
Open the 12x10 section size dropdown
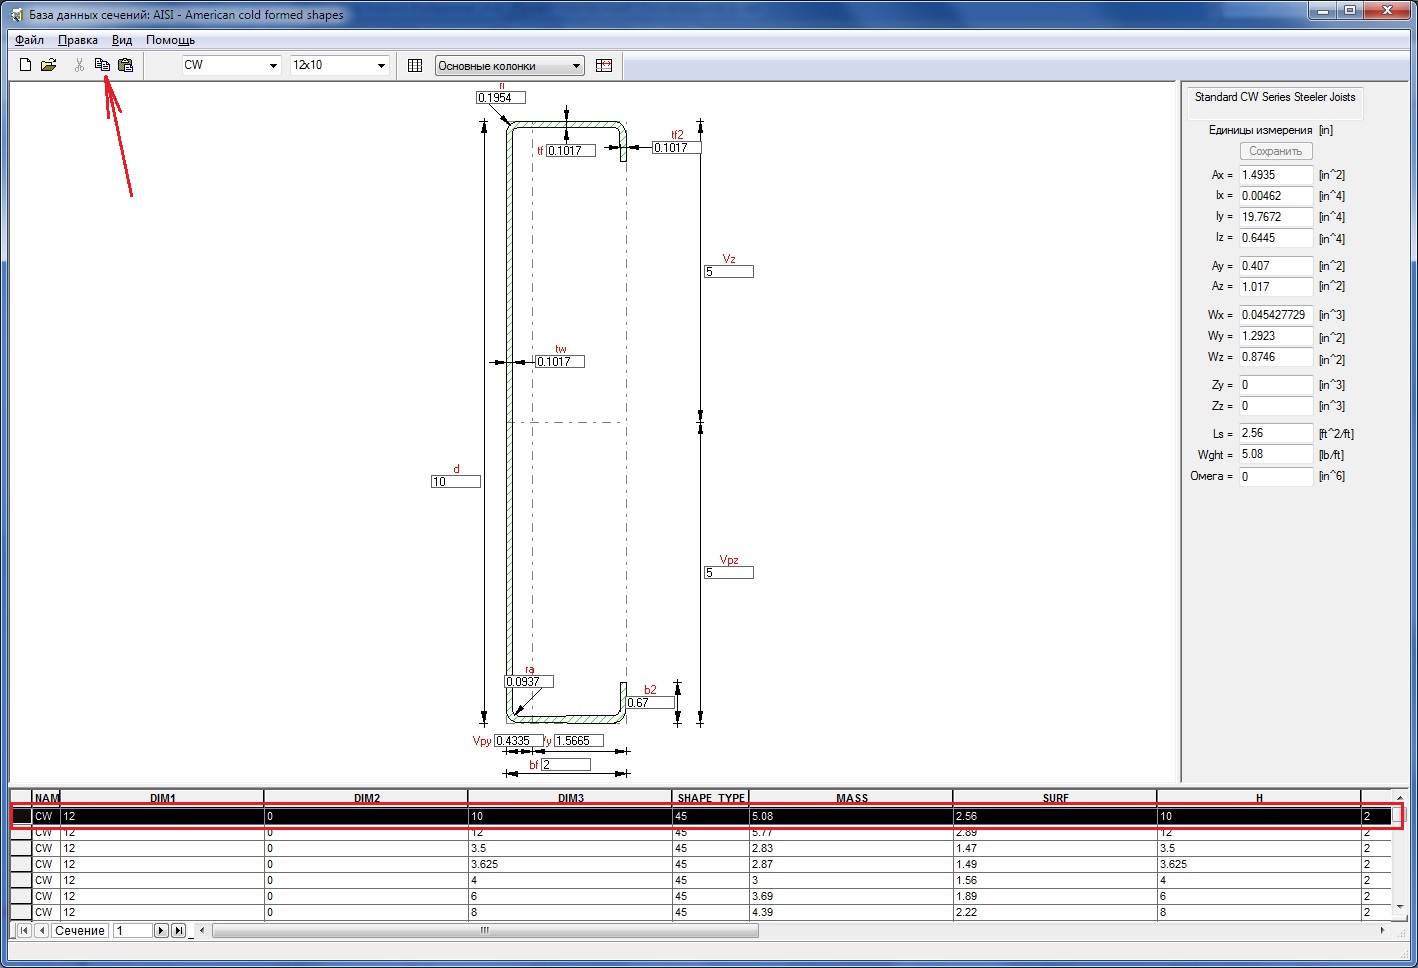(381, 66)
